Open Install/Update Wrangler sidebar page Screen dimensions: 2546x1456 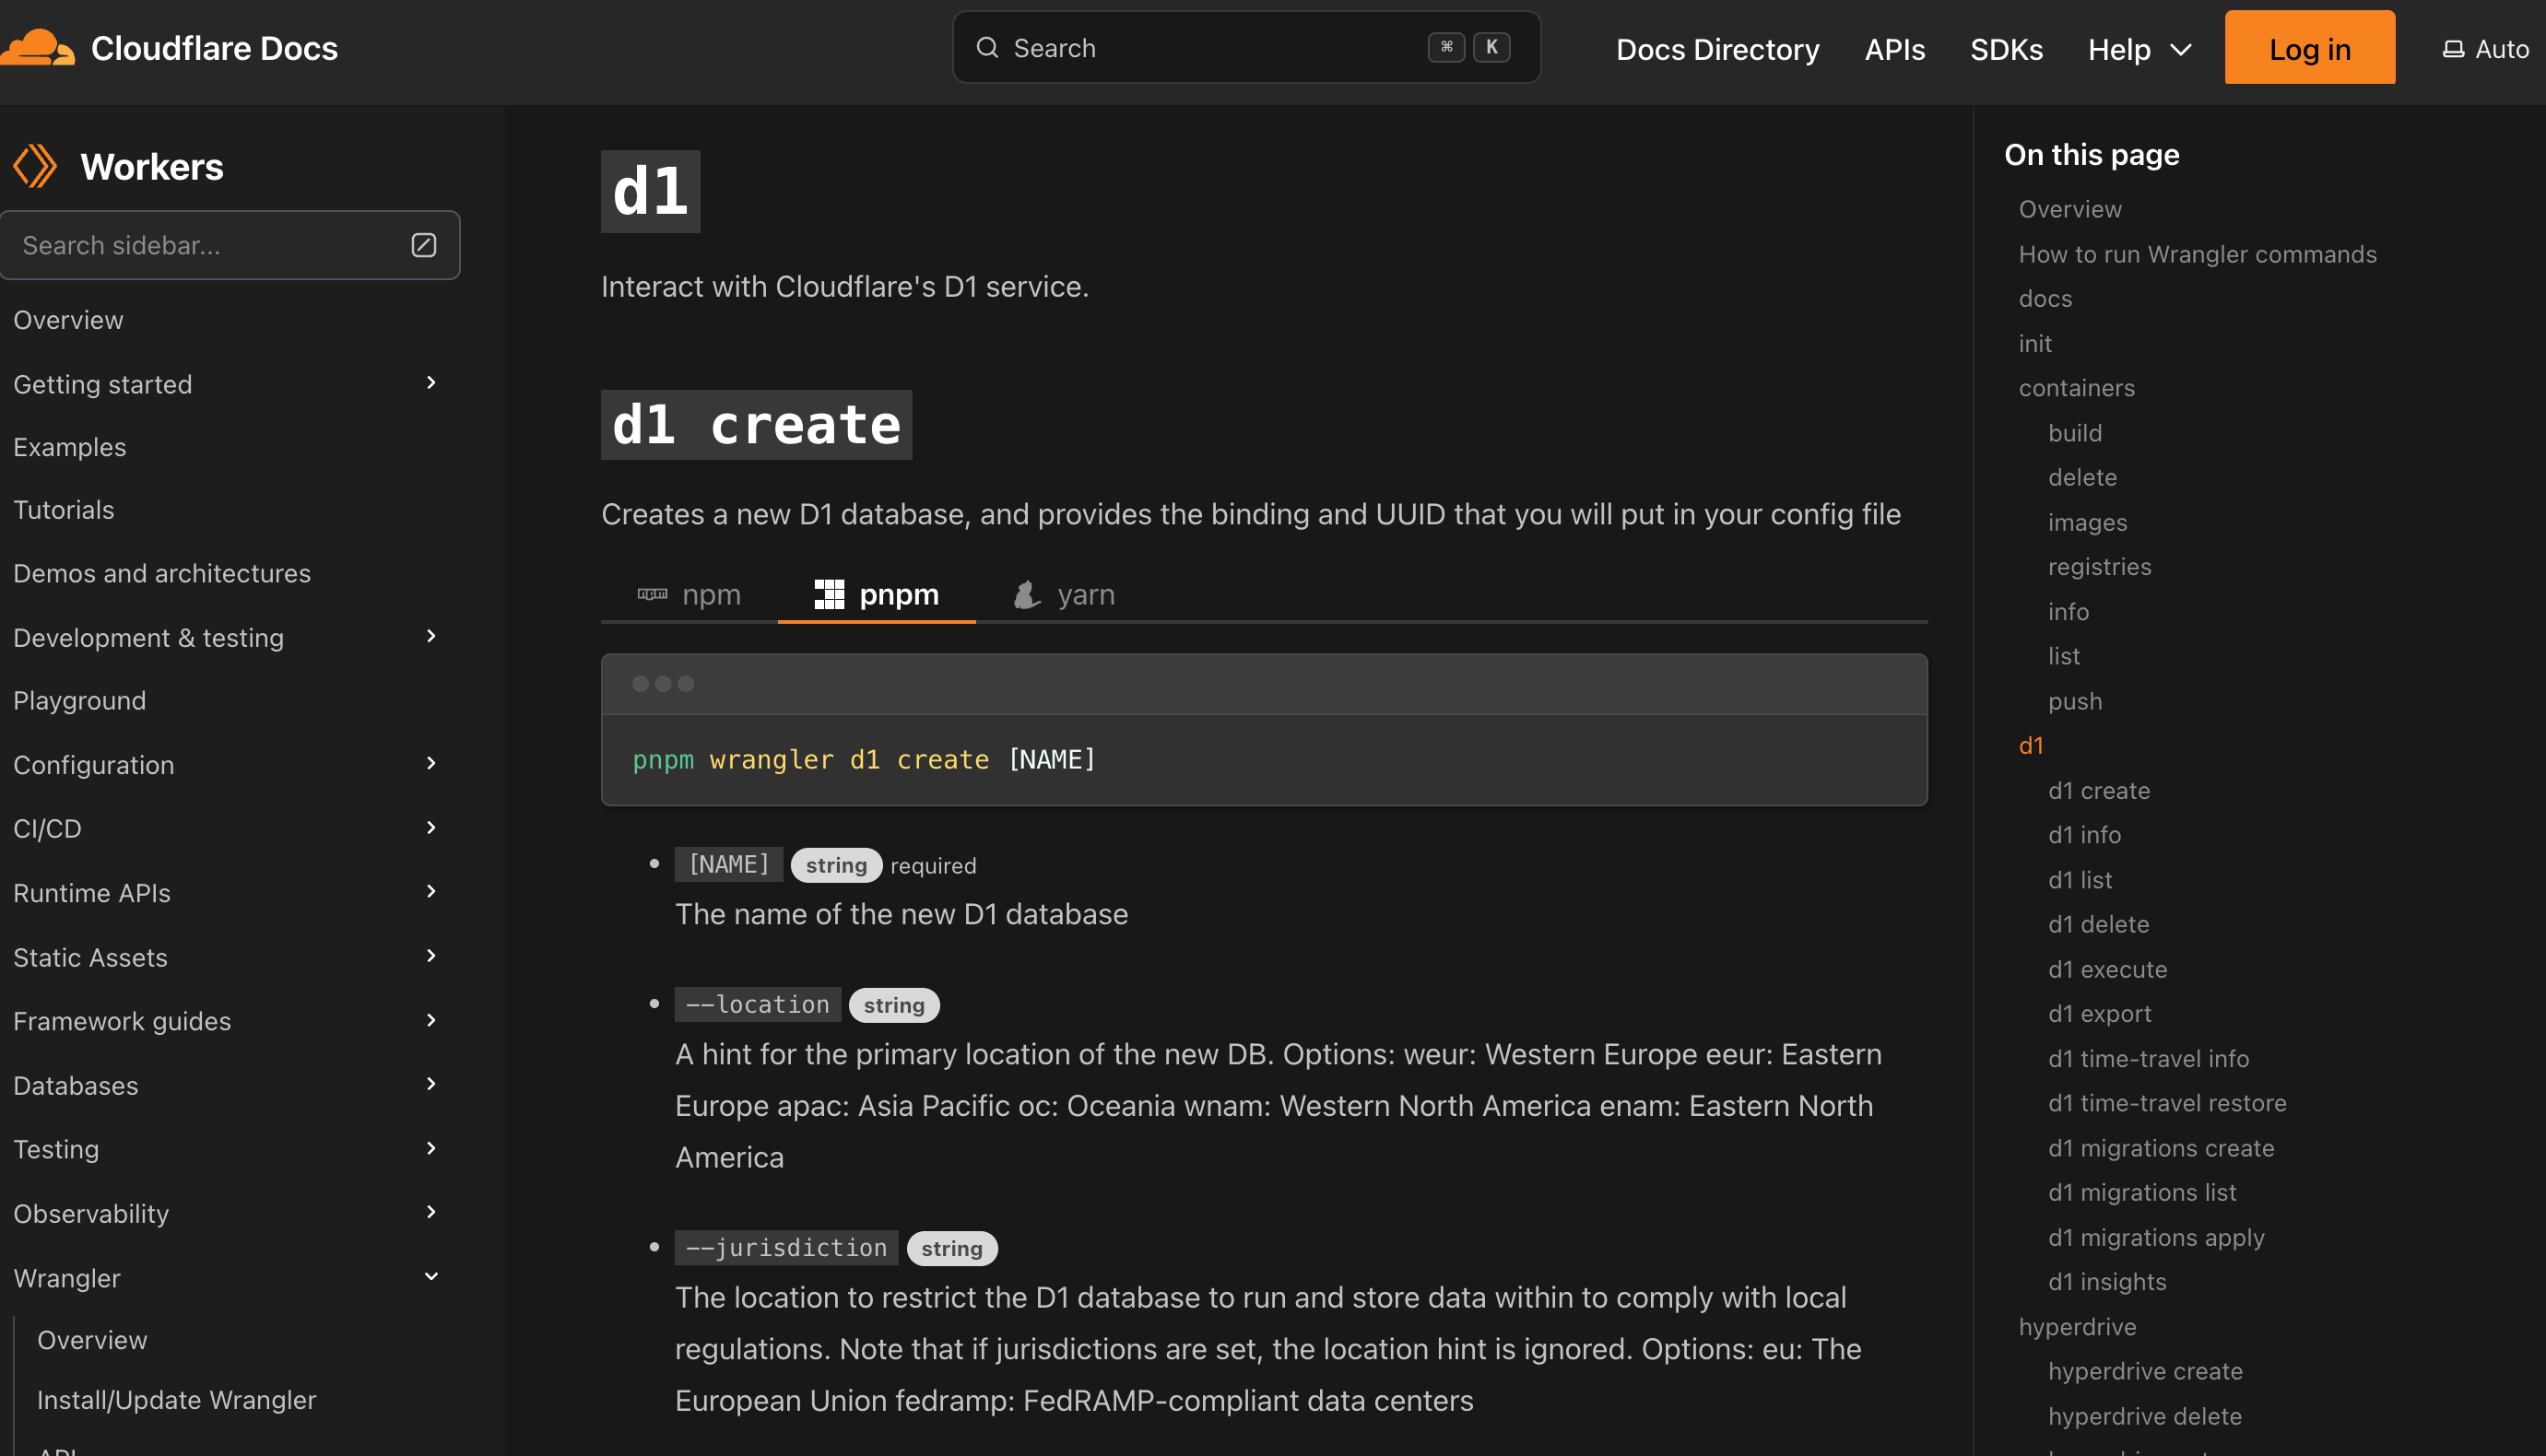pos(176,1400)
